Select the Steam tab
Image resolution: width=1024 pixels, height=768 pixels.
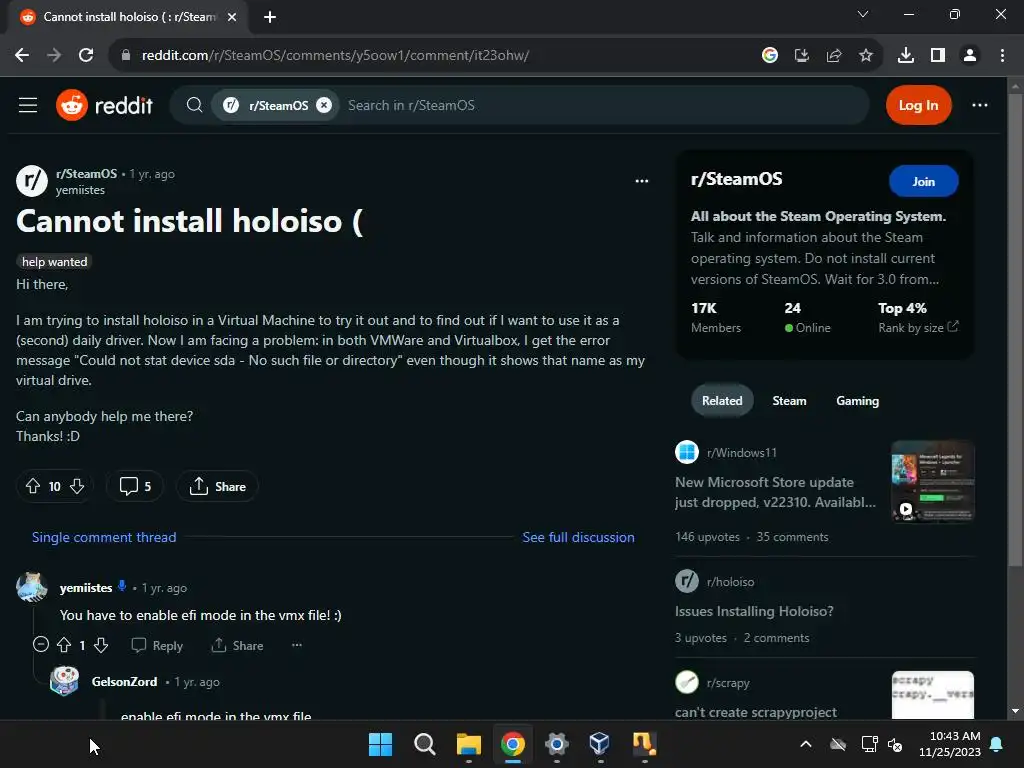pyautogui.click(x=789, y=400)
